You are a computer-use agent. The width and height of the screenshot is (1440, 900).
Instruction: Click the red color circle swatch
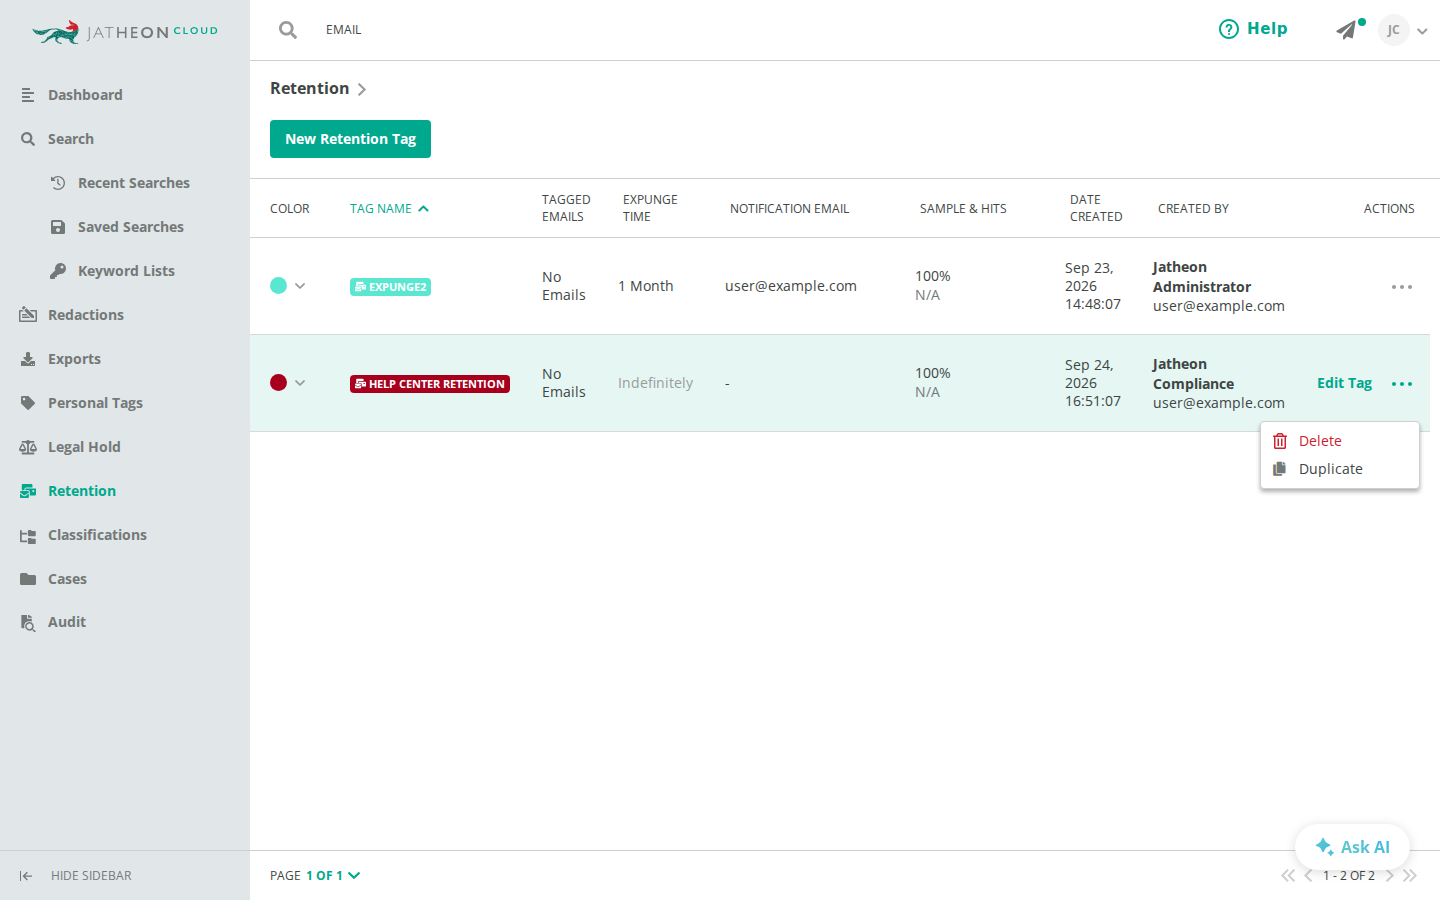tap(279, 383)
